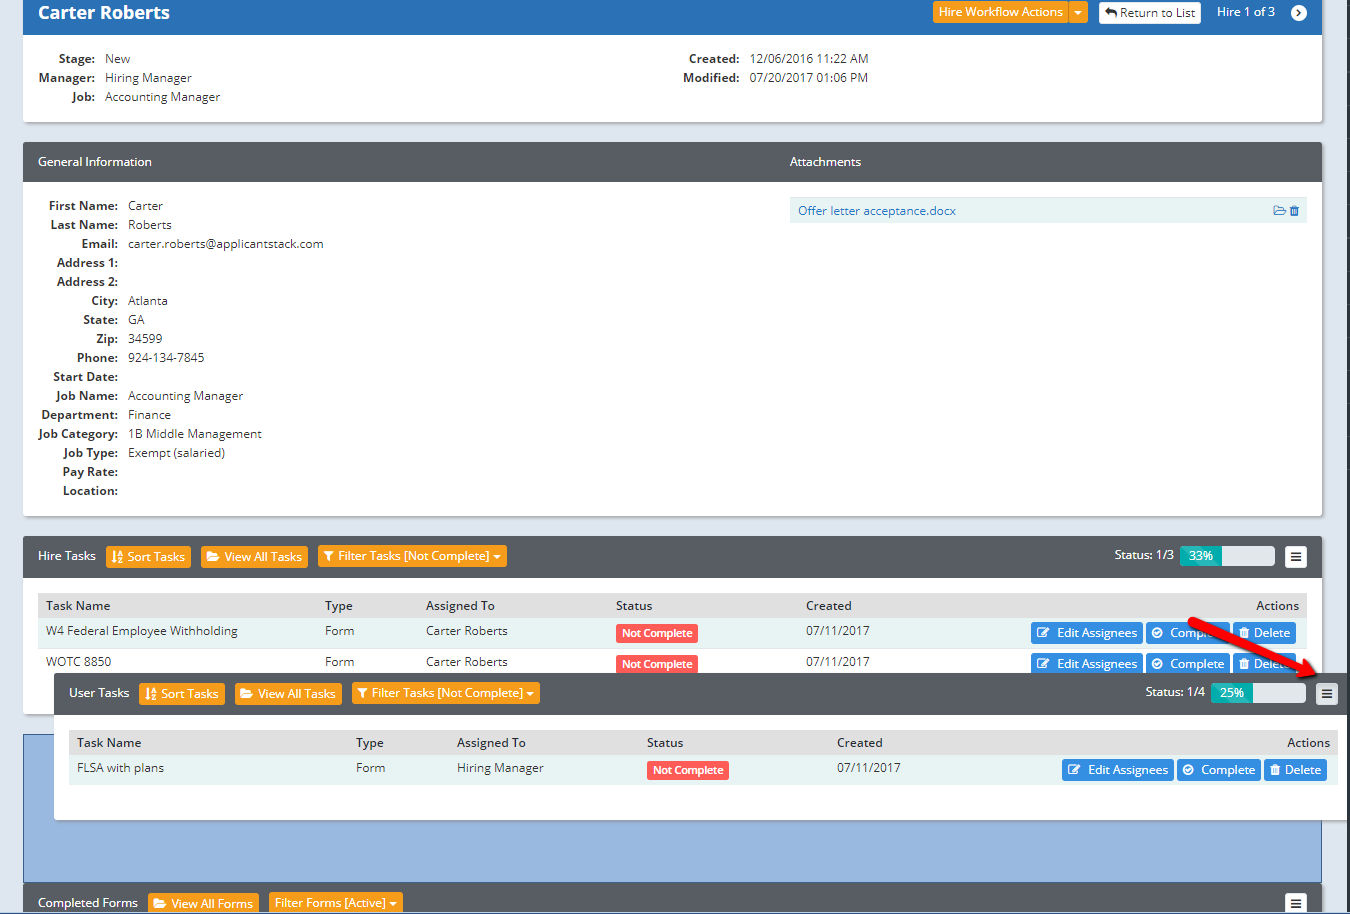Image resolution: width=1350 pixels, height=914 pixels.
Task: Expand Filter Tasks [Not Complete] in User Tasks
Action: click(x=445, y=692)
